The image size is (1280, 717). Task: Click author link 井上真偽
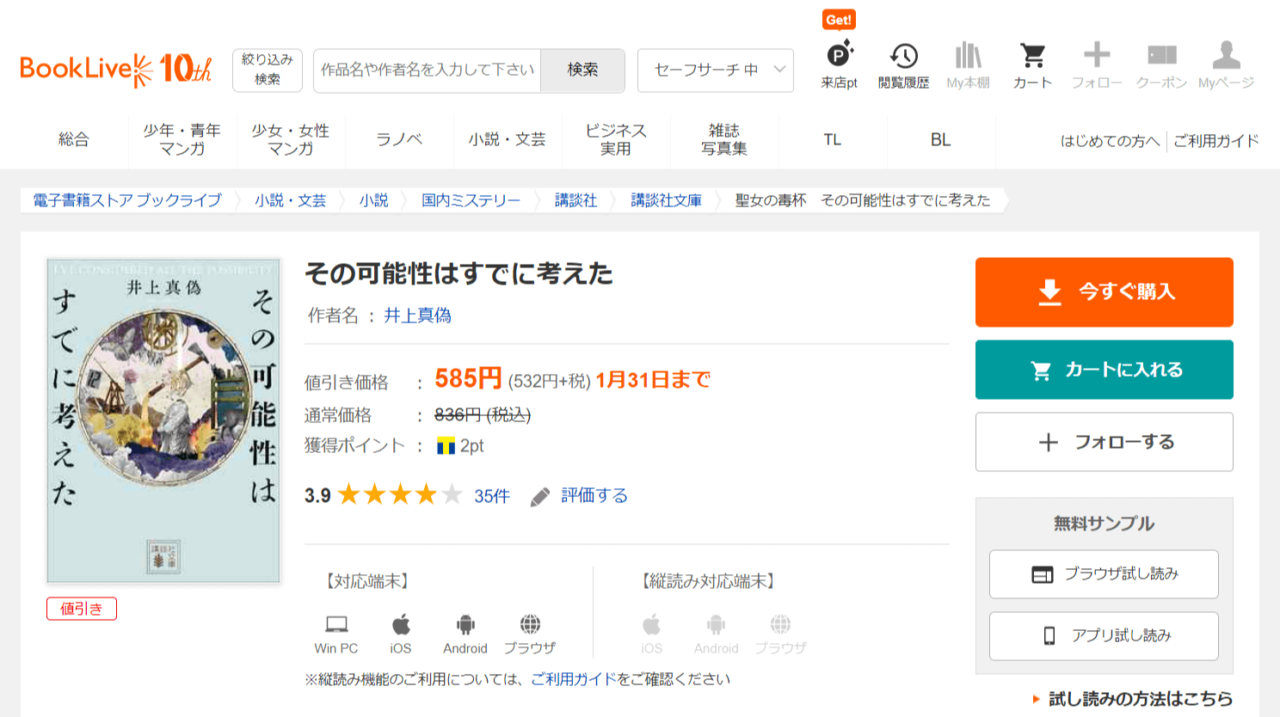(x=417, y=315)
